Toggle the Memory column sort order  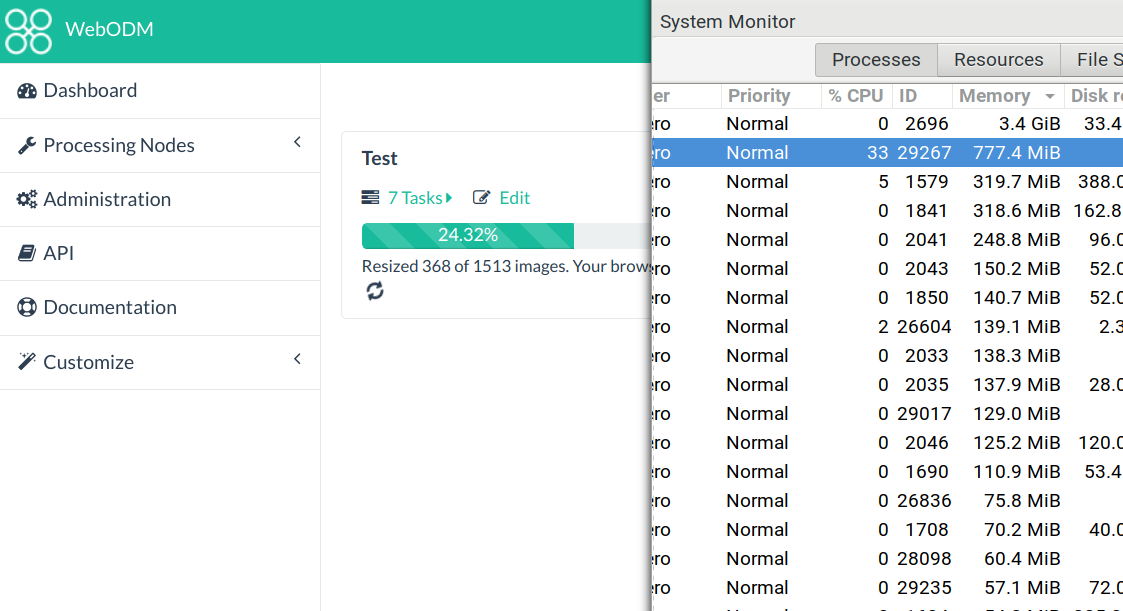(x=1000, y=95)
